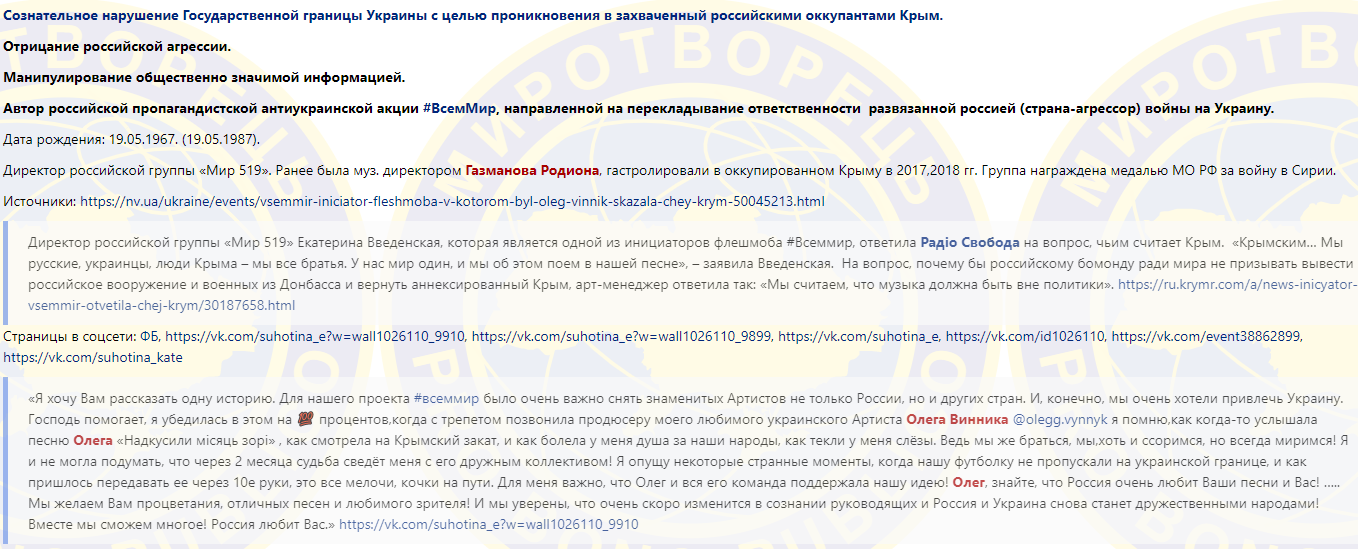Open wall1026110_9910 link in social pages list
The height and width of the screenshot is (549, 1358).
point(317,337)
